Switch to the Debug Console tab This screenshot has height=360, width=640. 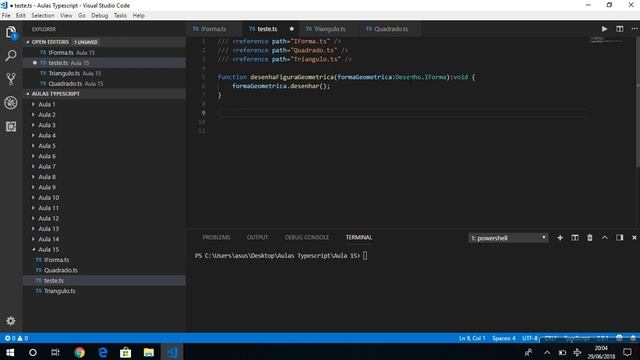pos(307,238)
